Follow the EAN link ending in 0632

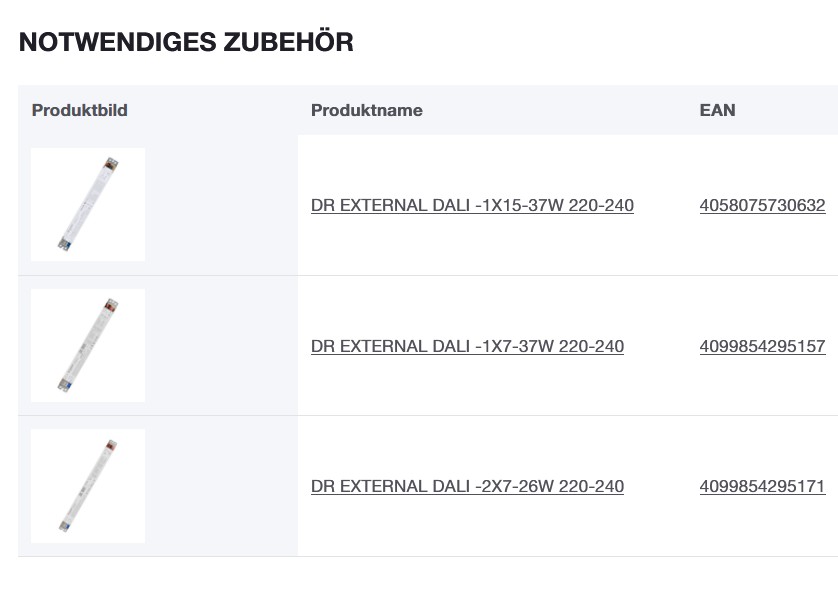pos(762,206)
